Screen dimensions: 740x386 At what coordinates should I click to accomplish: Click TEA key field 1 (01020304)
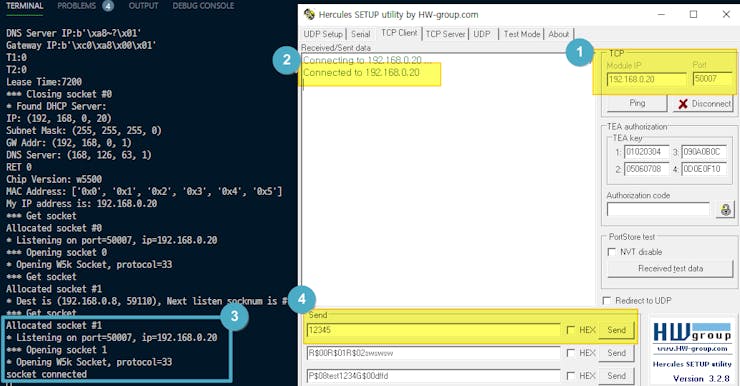[x=647, y=152]
